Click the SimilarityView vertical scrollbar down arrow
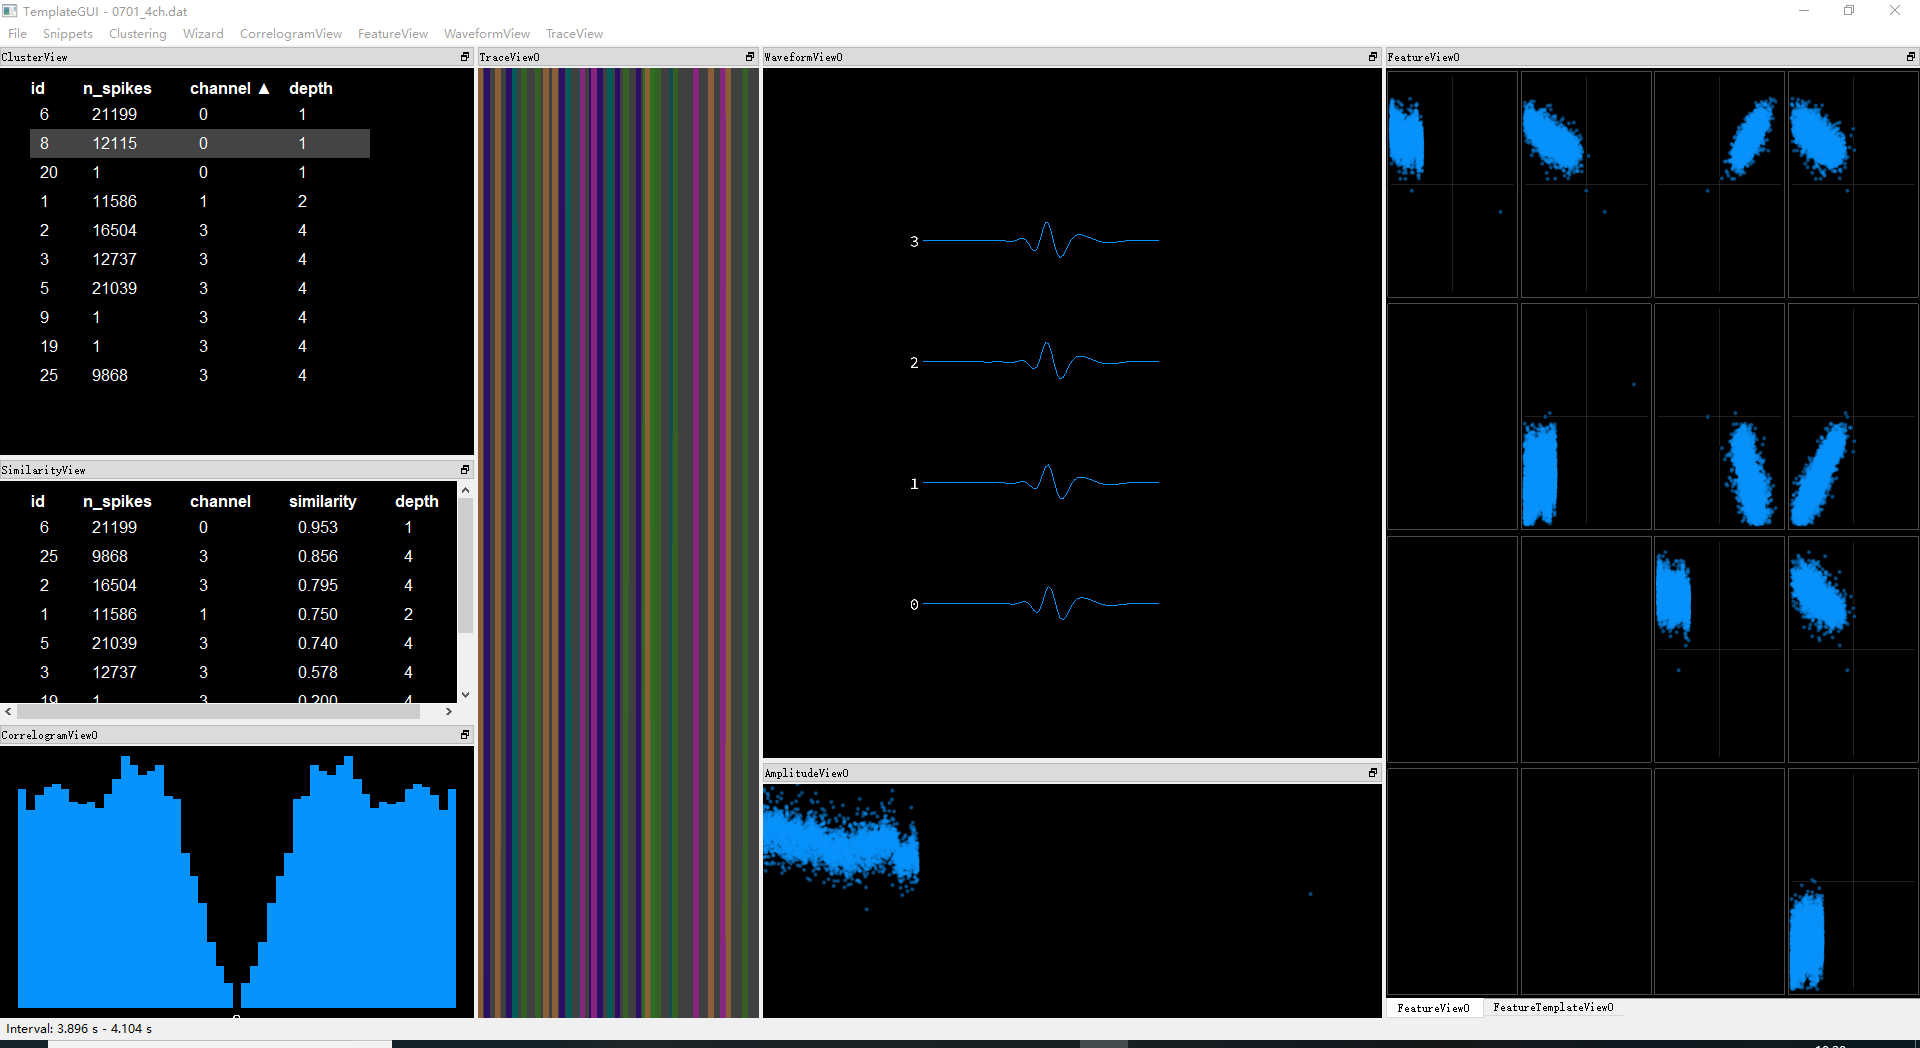The height and width of the screenshot is (1048, 1920). coord(465,693)
